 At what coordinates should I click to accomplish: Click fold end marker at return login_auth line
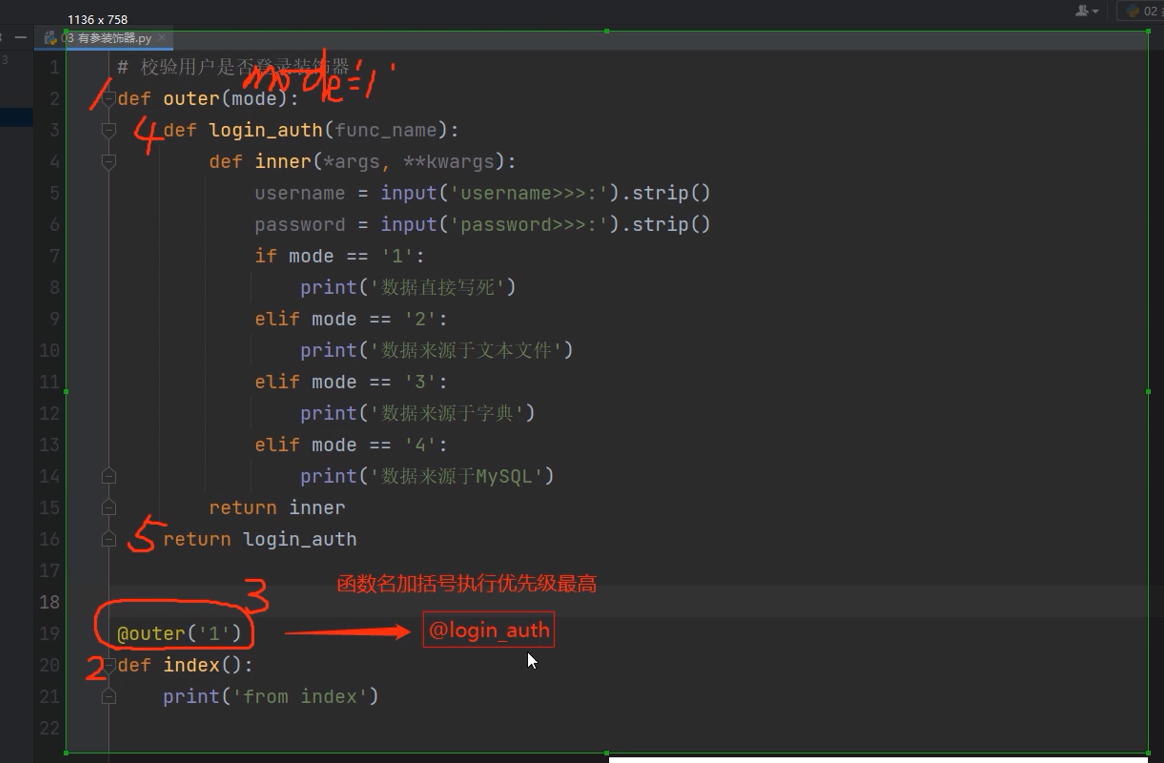tap(108, 539)
